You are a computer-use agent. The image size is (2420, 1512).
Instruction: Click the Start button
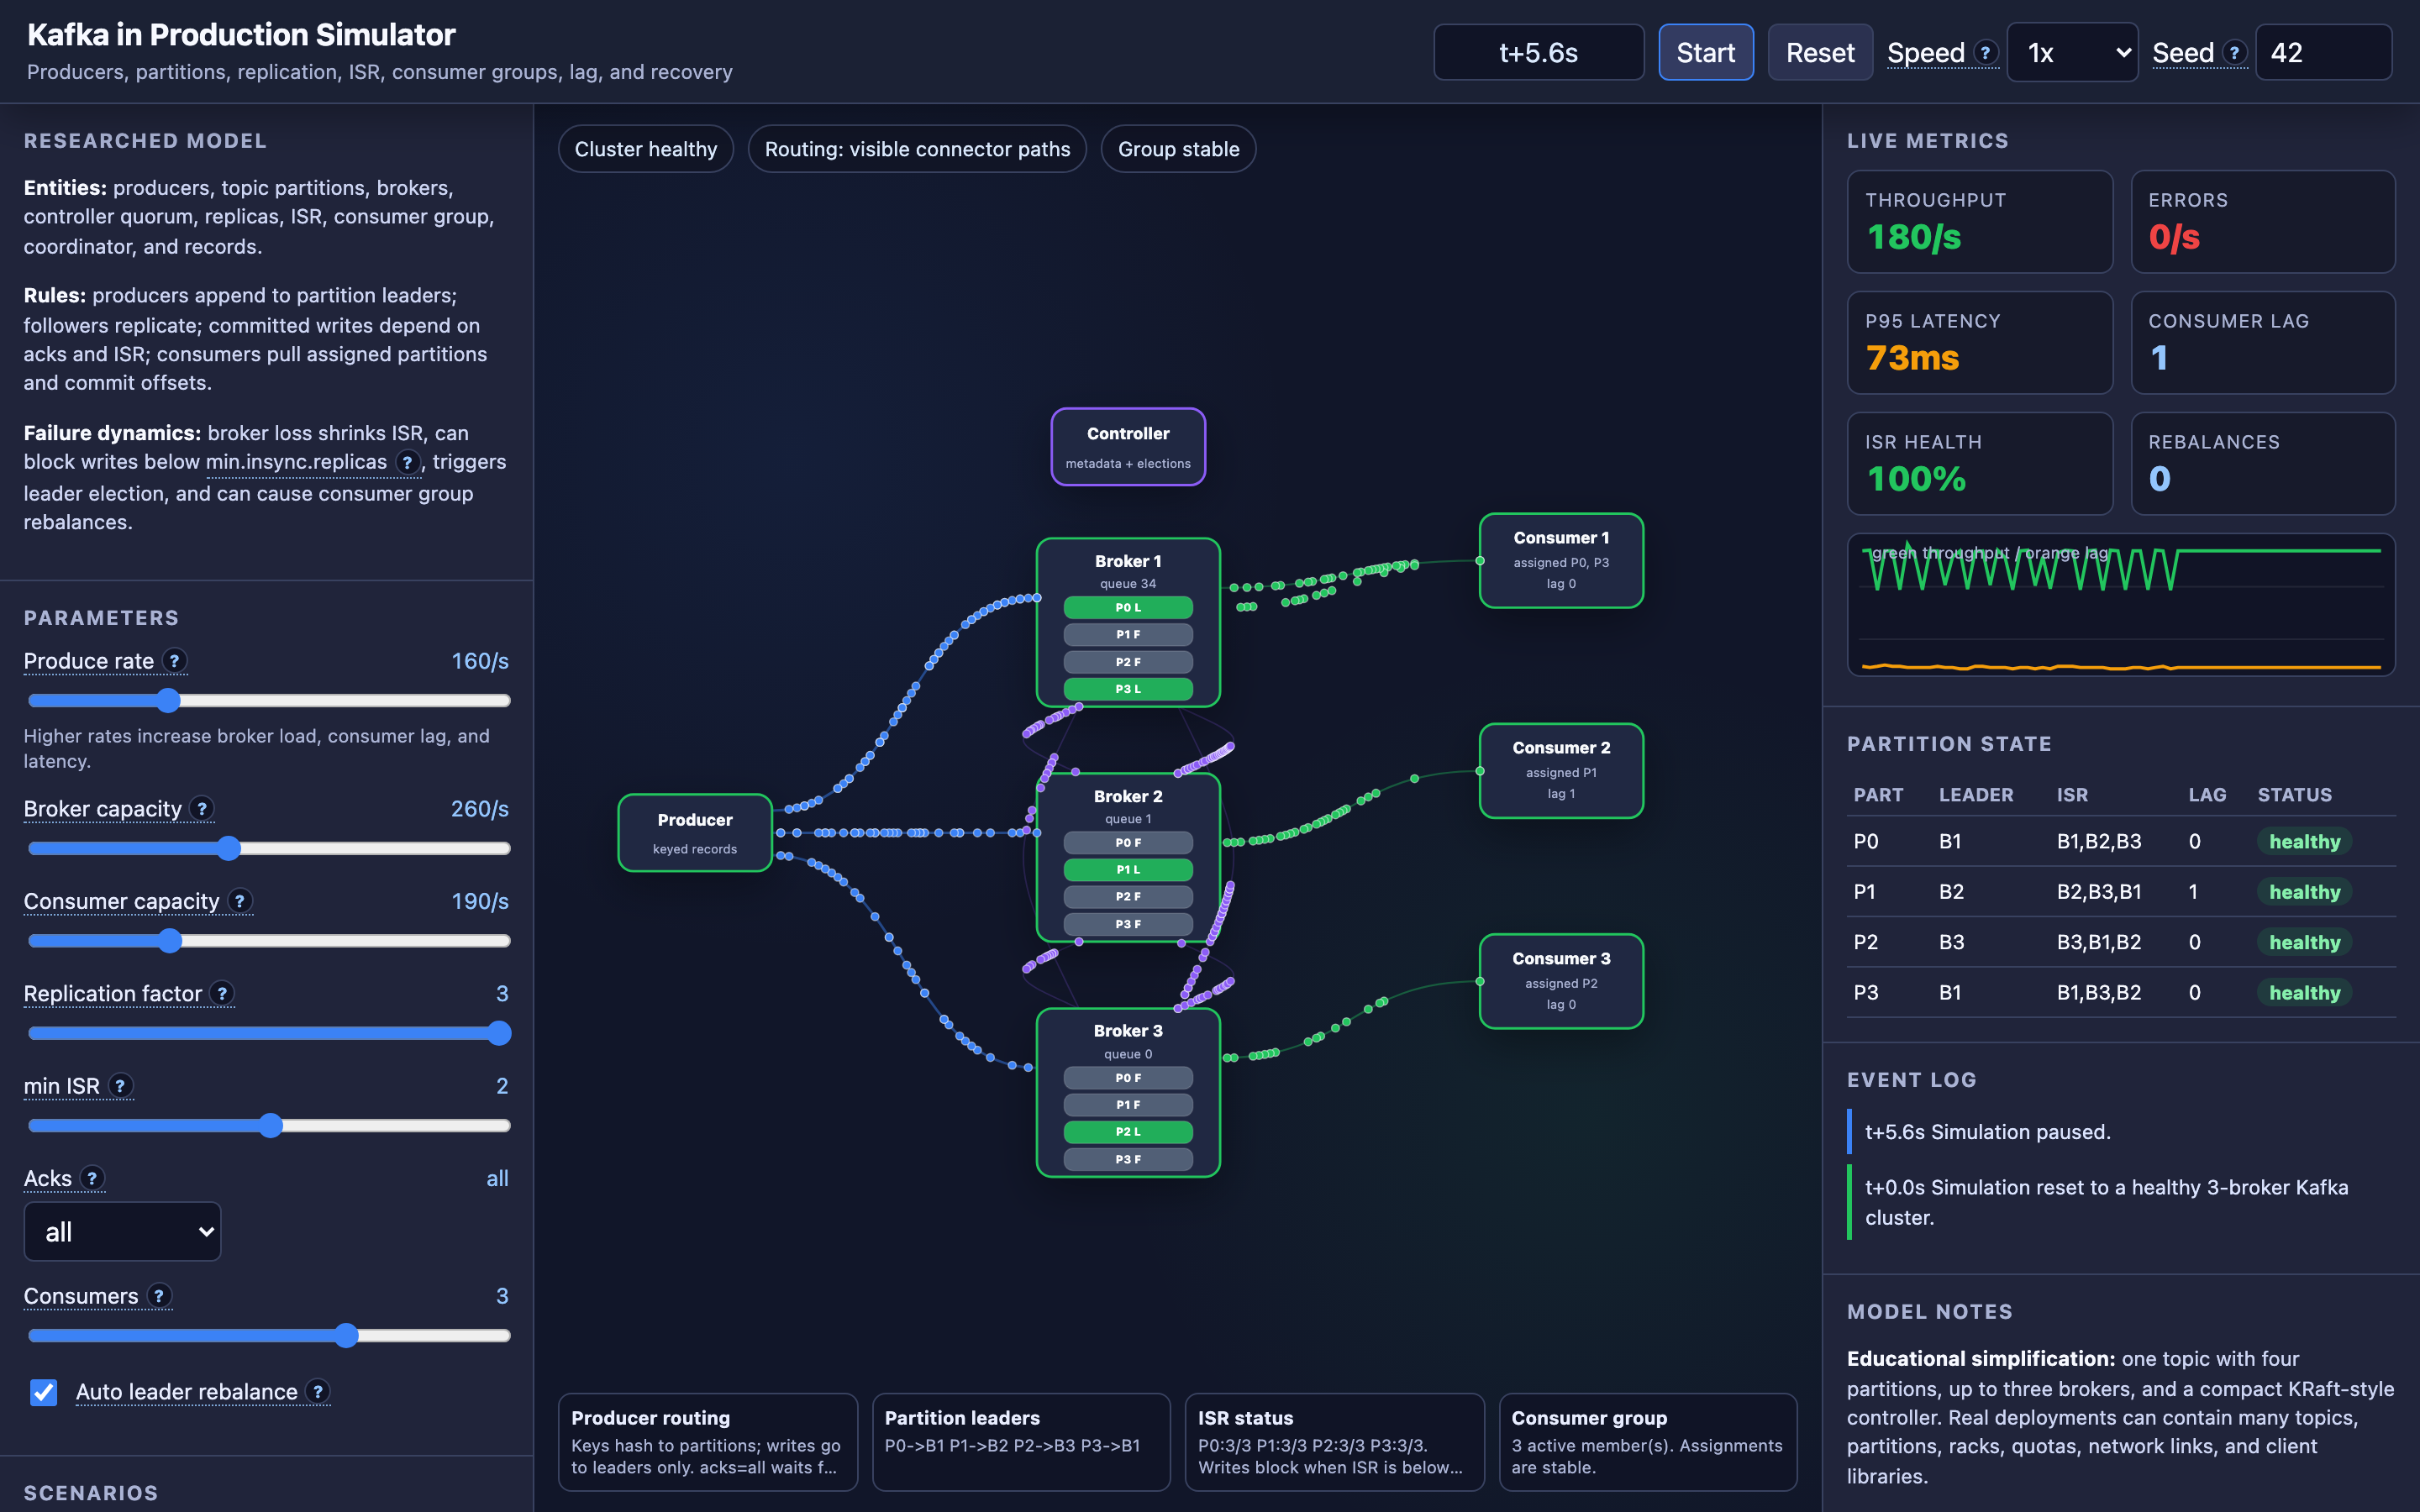pos(1705,52)
